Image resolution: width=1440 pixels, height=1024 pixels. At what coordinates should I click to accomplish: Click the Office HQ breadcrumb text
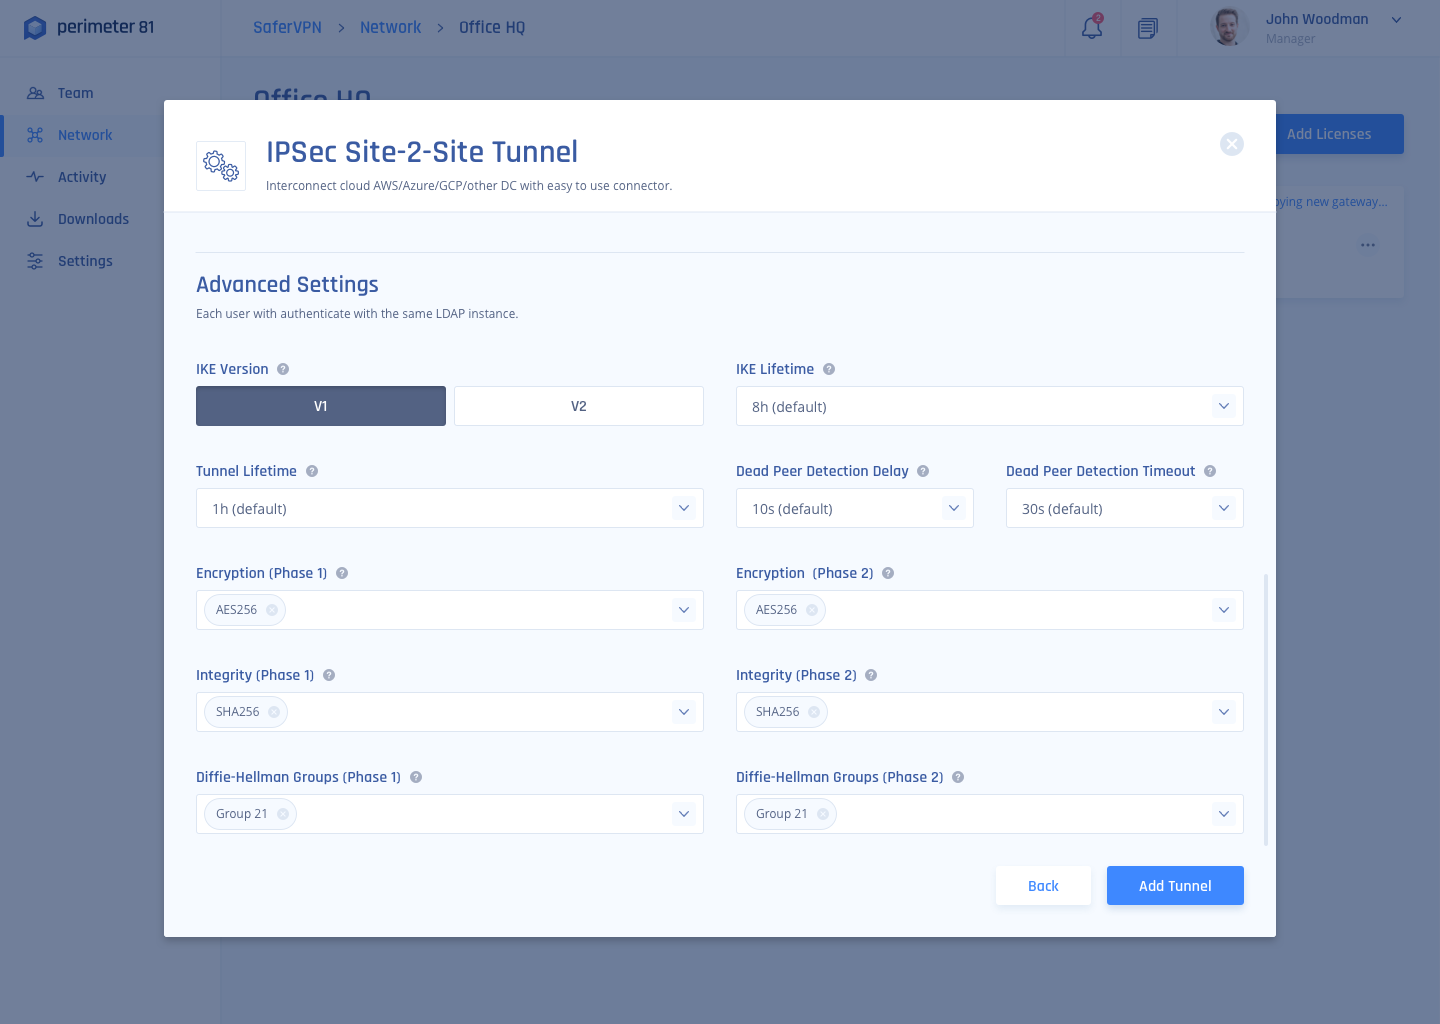(x=492, y=27)
